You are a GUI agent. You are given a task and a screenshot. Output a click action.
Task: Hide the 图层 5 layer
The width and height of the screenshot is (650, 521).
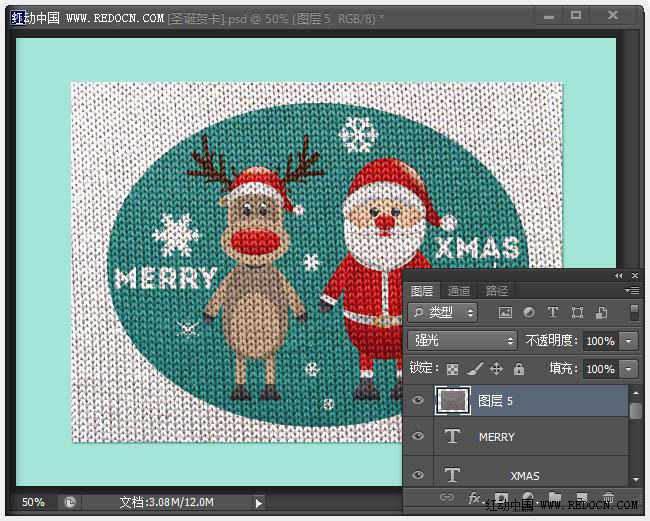418,401
